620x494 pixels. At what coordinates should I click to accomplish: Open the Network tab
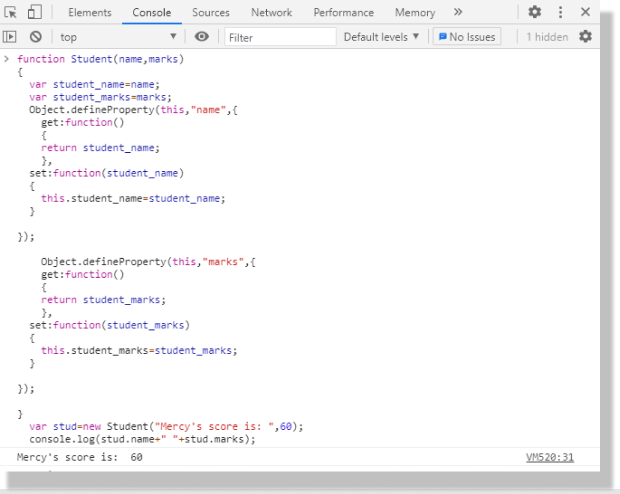click(272, 13)
